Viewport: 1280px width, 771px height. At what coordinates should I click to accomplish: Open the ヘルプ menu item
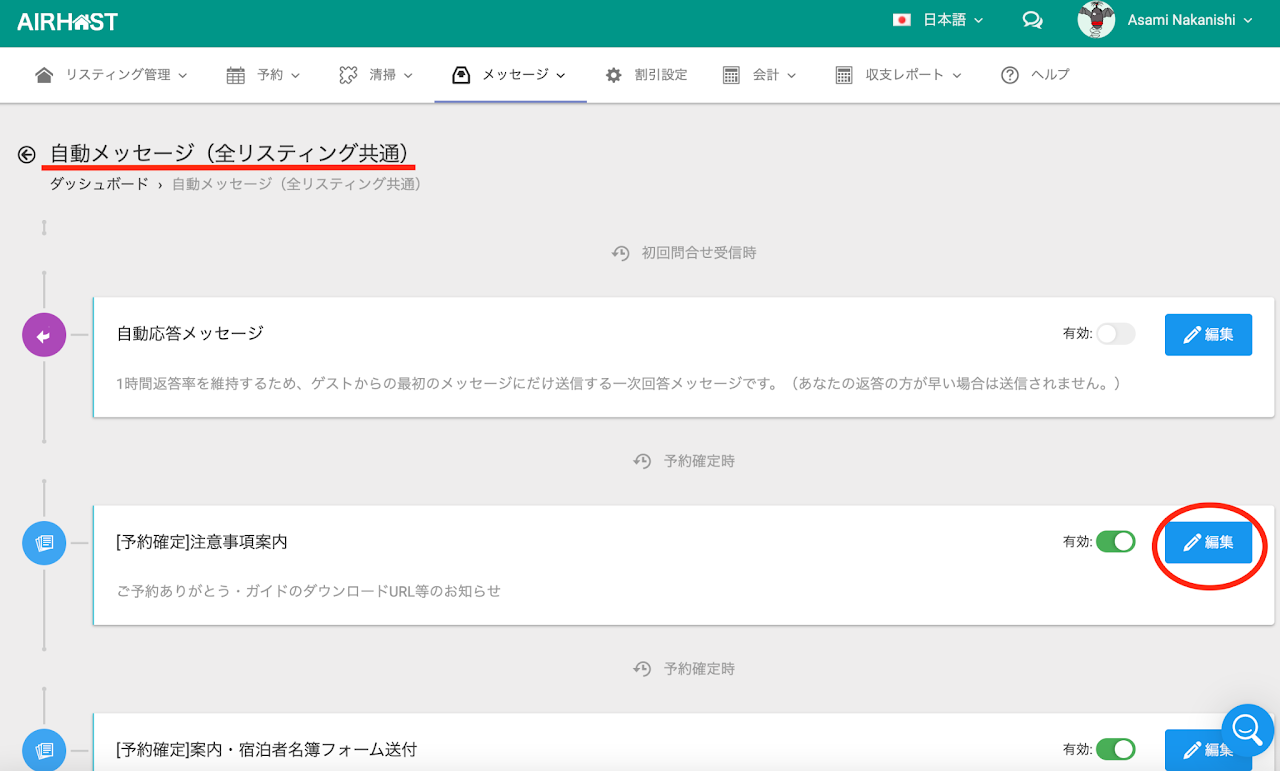coord(1036,75)
